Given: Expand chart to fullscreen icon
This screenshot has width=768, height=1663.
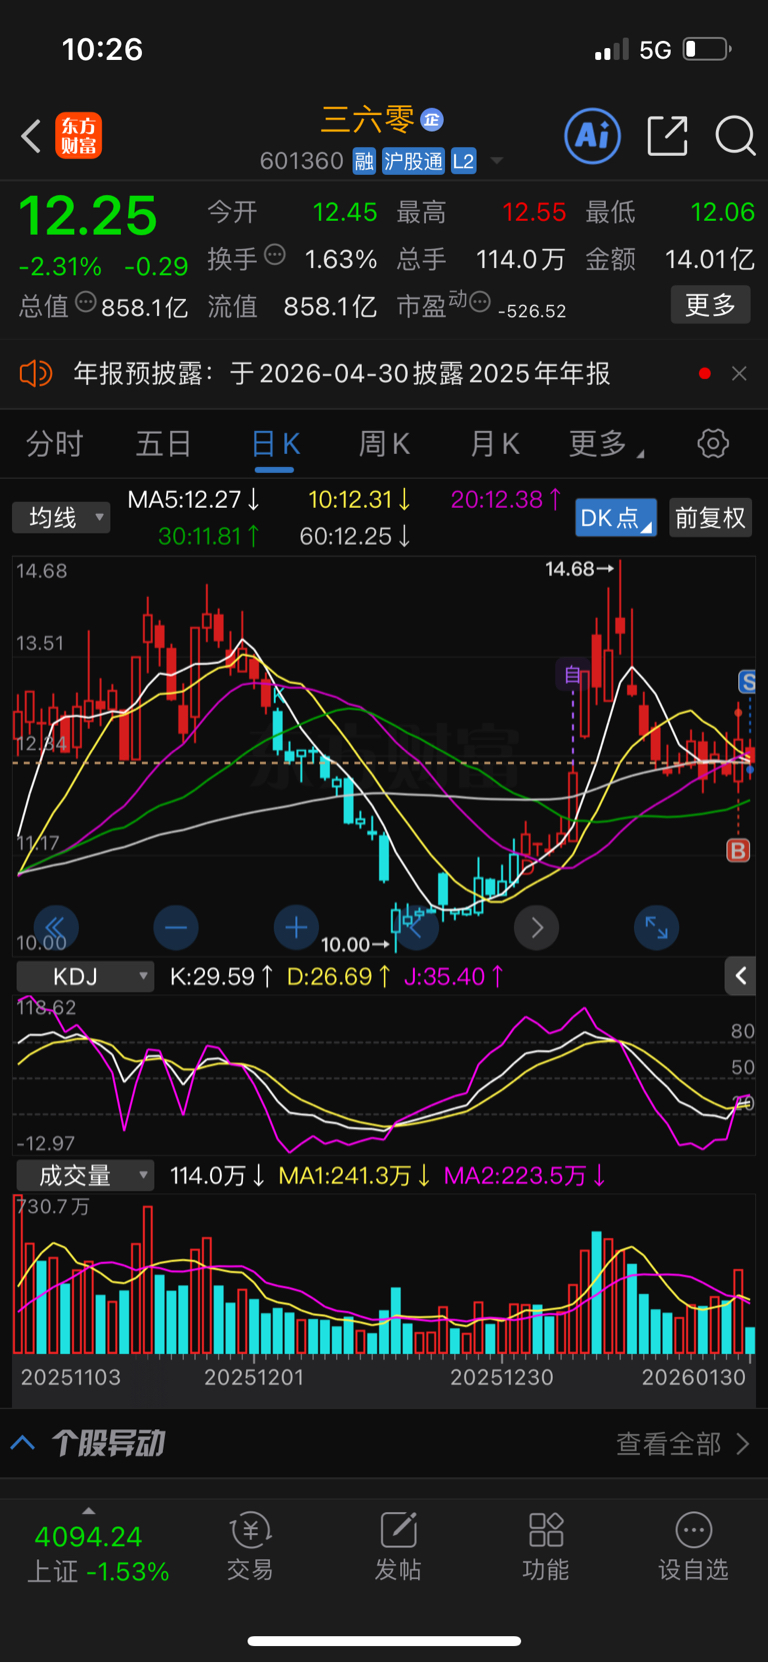Looking at the screenshot, I should click(x=657, y=928).
